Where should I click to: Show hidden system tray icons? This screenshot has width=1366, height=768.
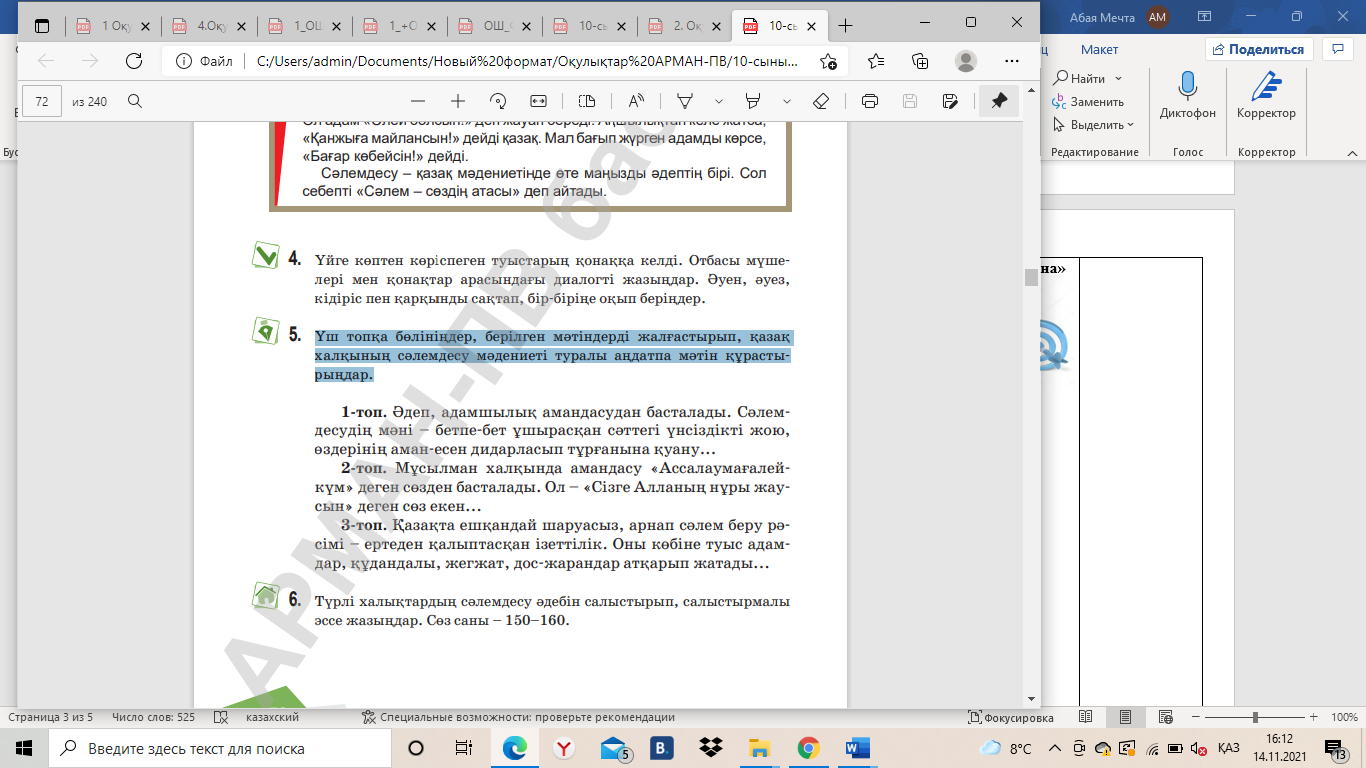[x=1054, y=748]
